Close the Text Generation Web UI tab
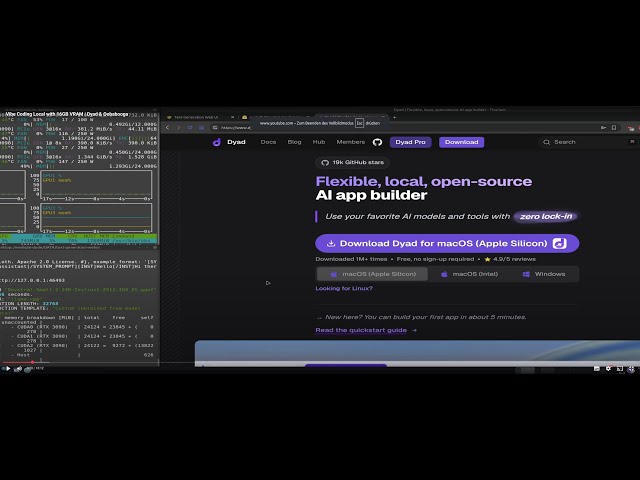The height and width of the screenshot is (480, 640). 233,117
